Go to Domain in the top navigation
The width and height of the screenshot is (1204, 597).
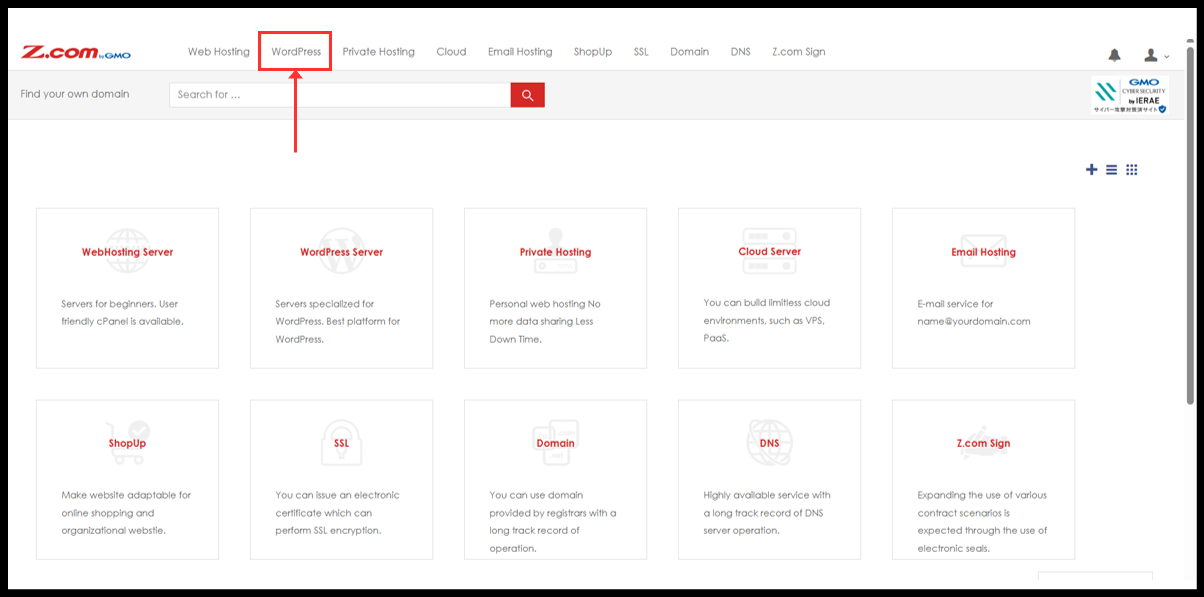(690, 52)
